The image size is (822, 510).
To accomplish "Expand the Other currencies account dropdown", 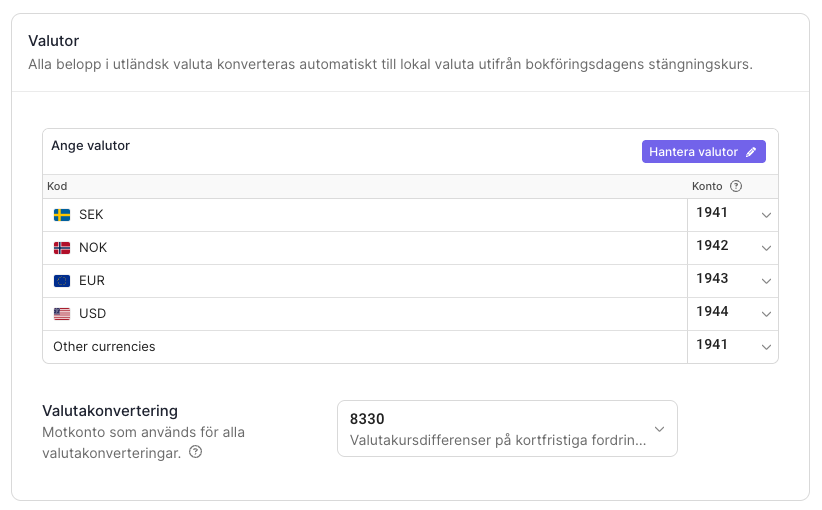I will tap(733, 346).
